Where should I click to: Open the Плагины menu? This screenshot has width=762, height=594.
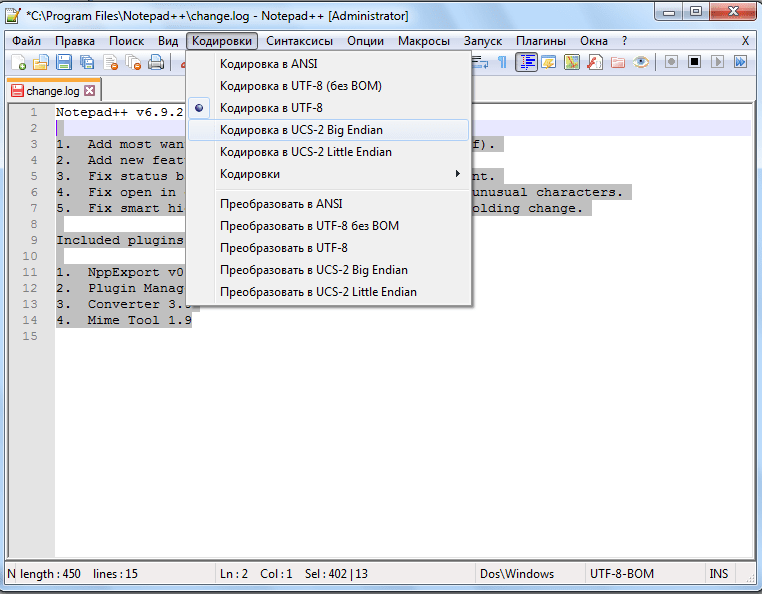[x=541, y=41]
